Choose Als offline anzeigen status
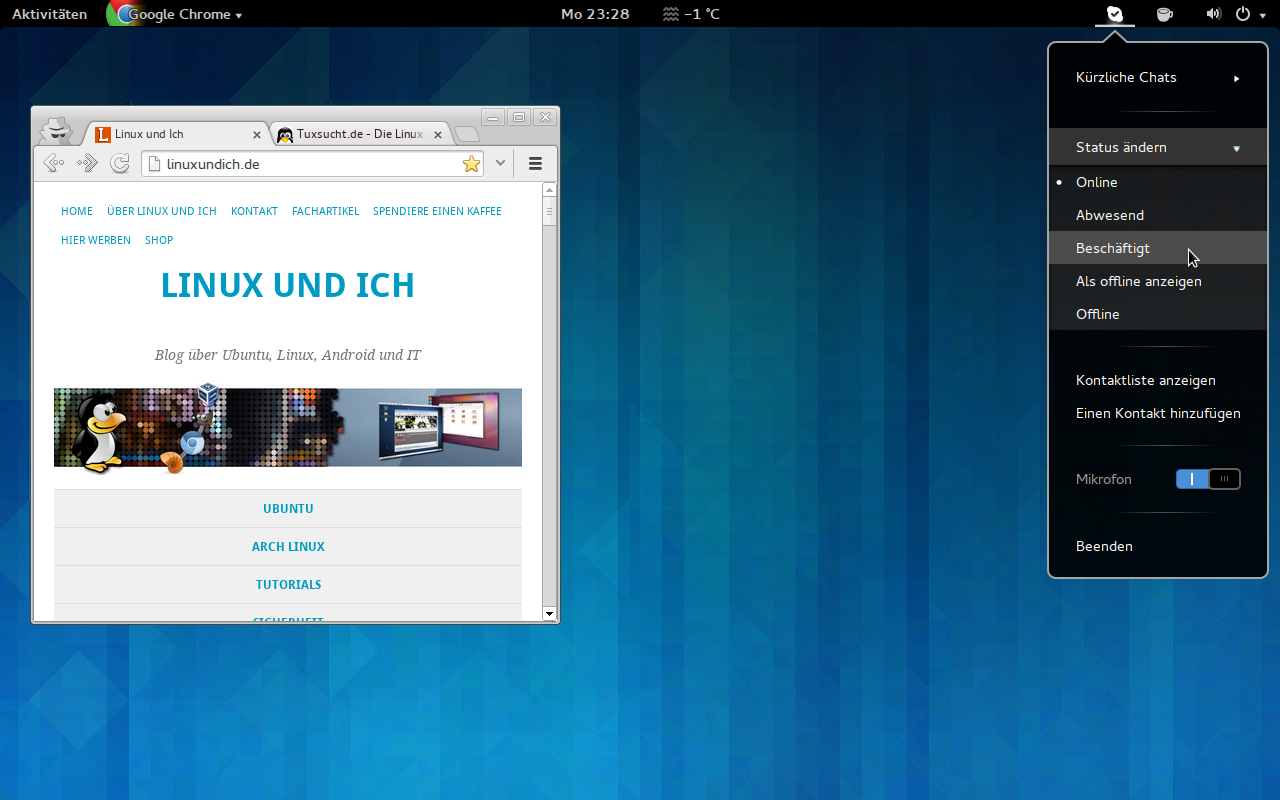This screenshot has height=800, width=1280. click(x=1158, y=281)
